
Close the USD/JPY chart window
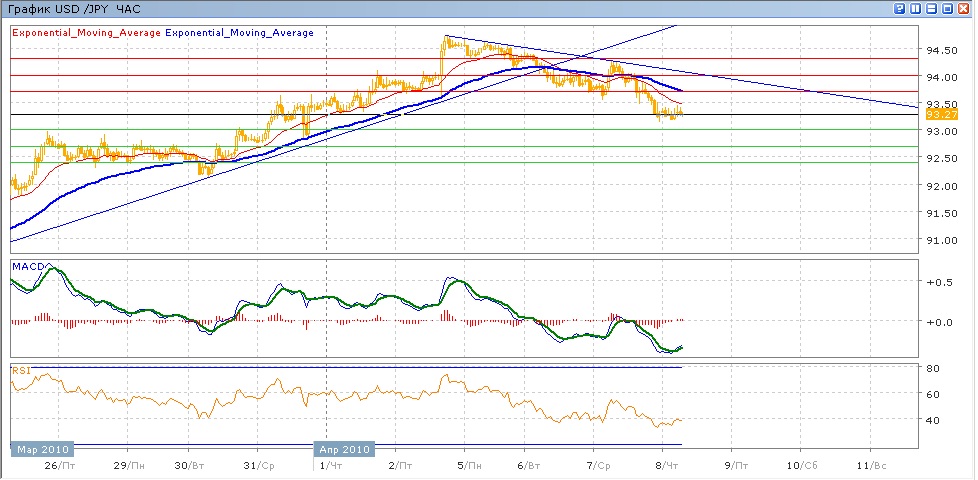[964, 8]
